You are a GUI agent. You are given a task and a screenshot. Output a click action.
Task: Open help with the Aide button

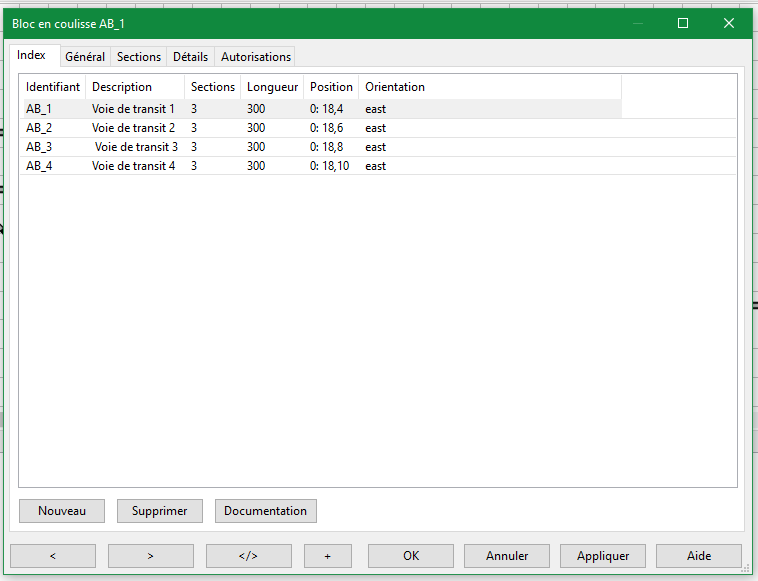point(699,556)
